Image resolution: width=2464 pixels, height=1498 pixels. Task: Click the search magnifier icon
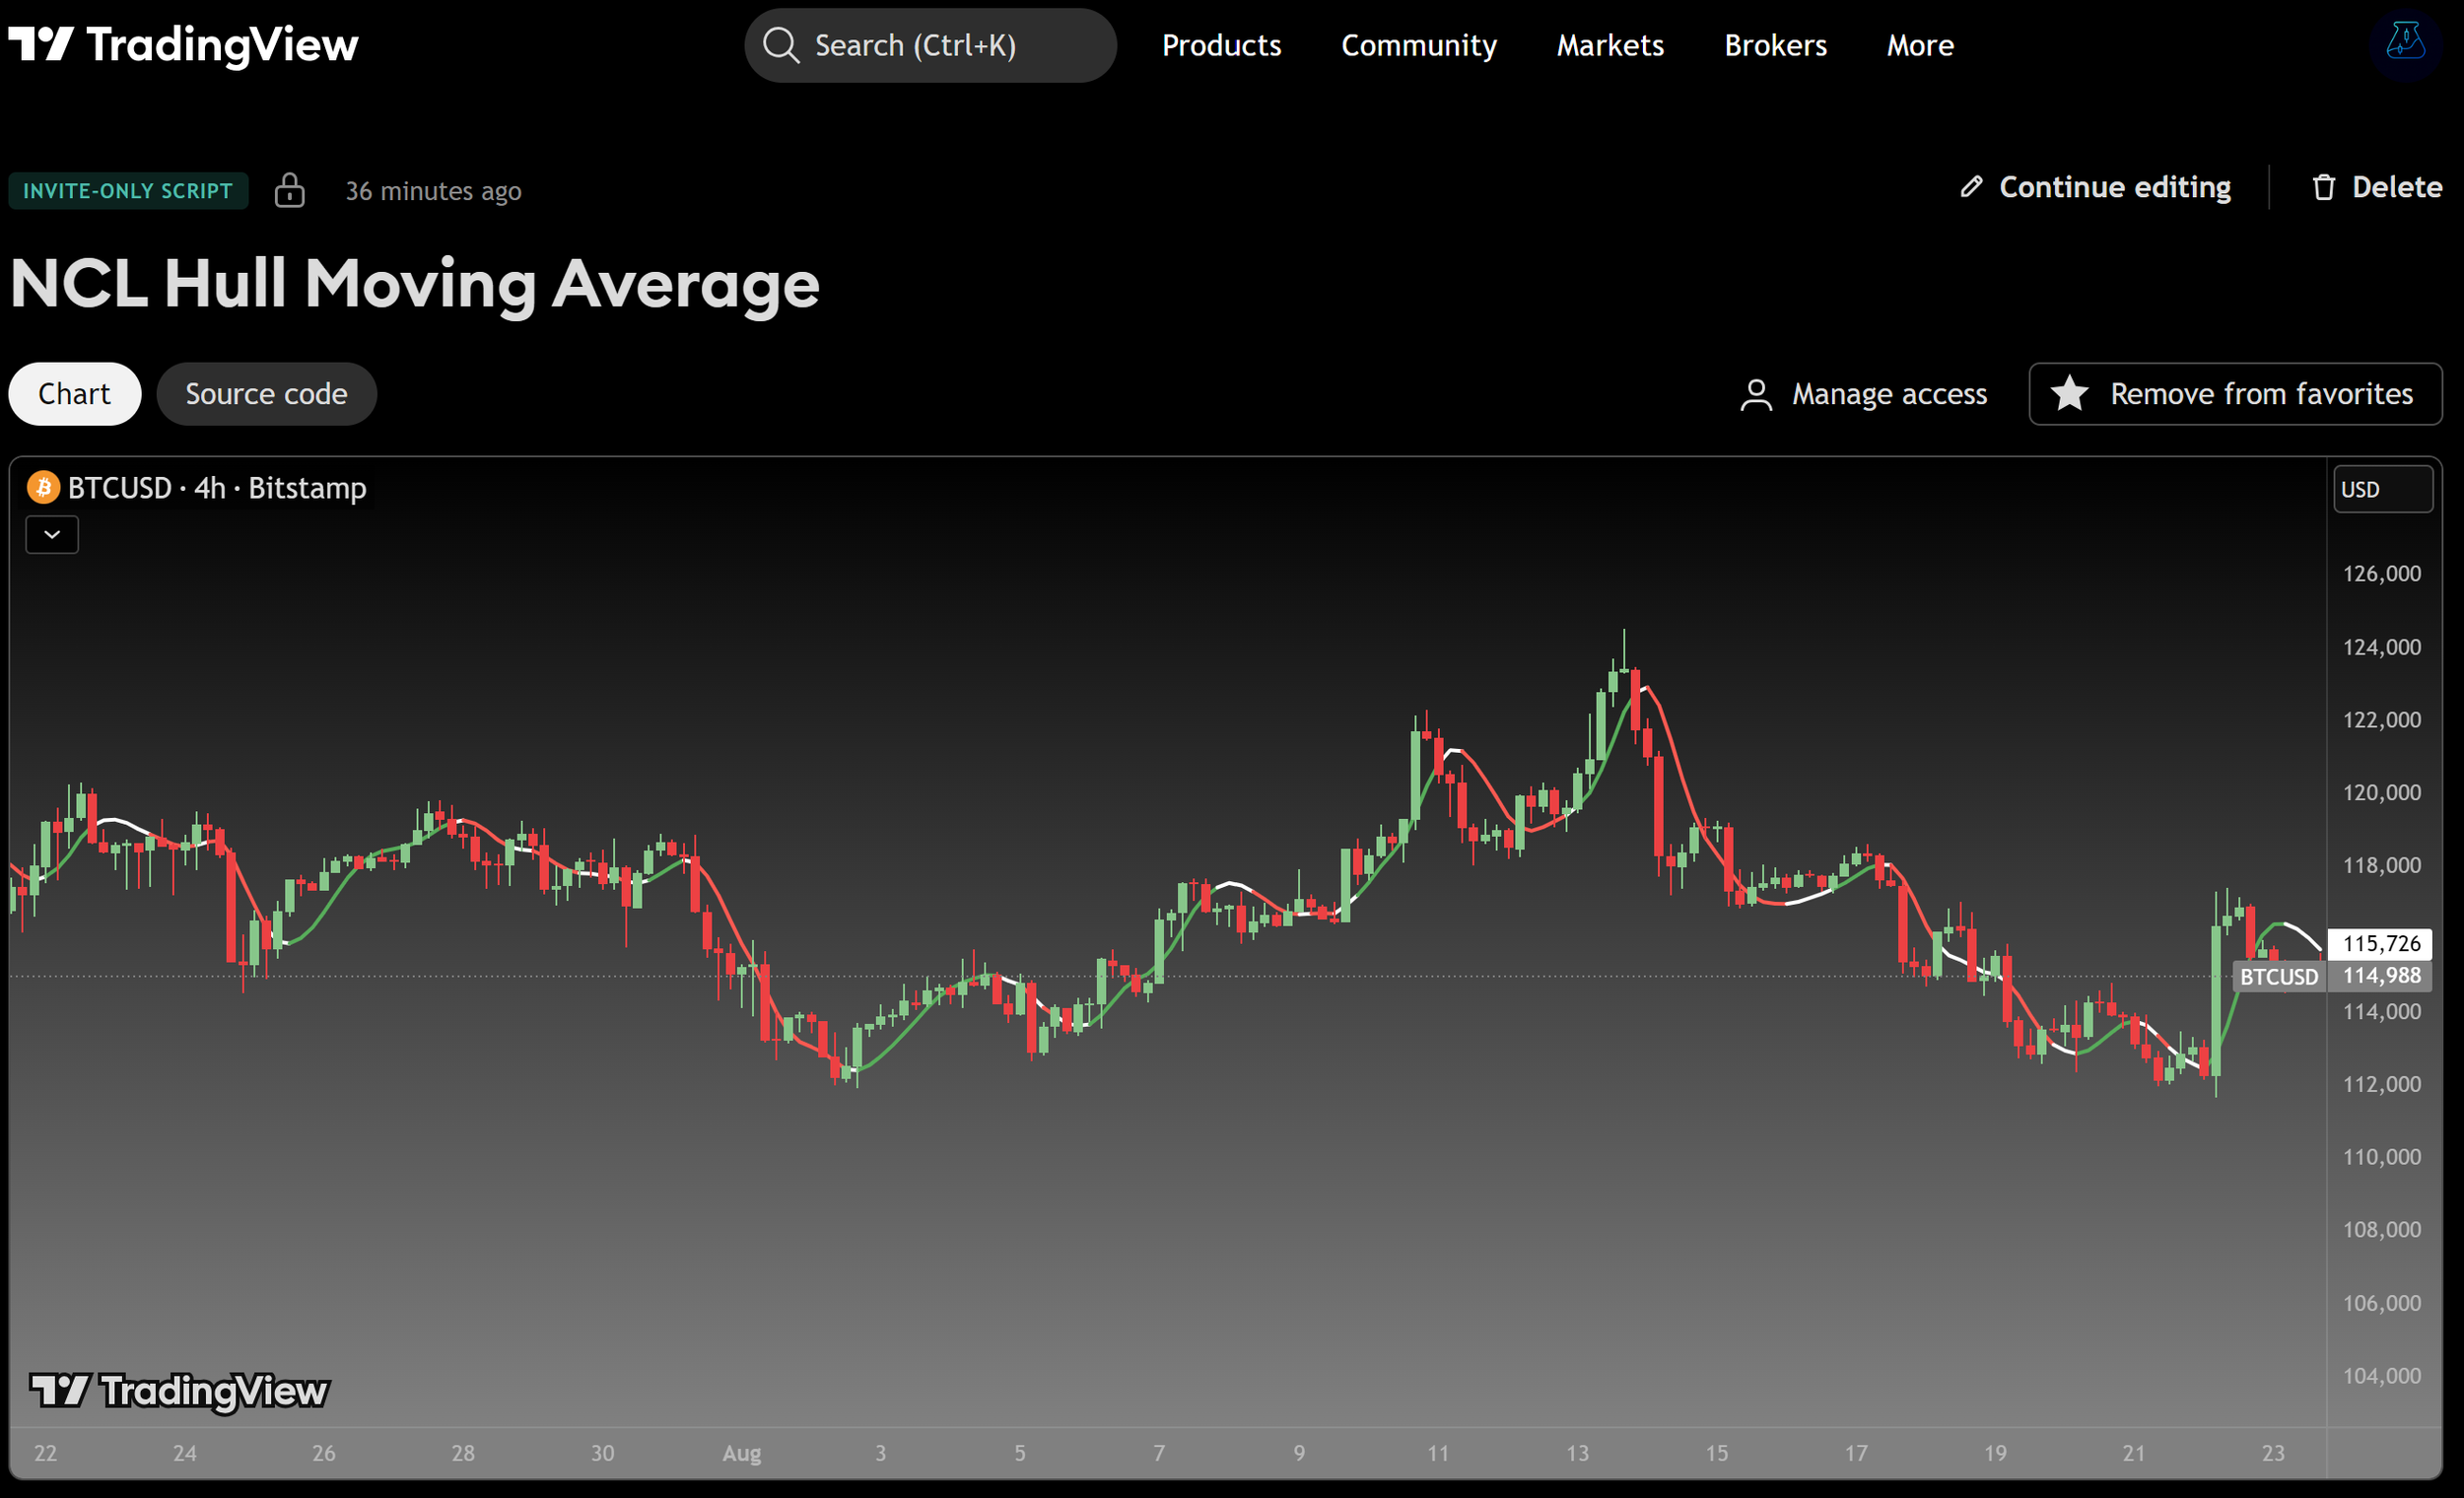[x=780, y=45]
